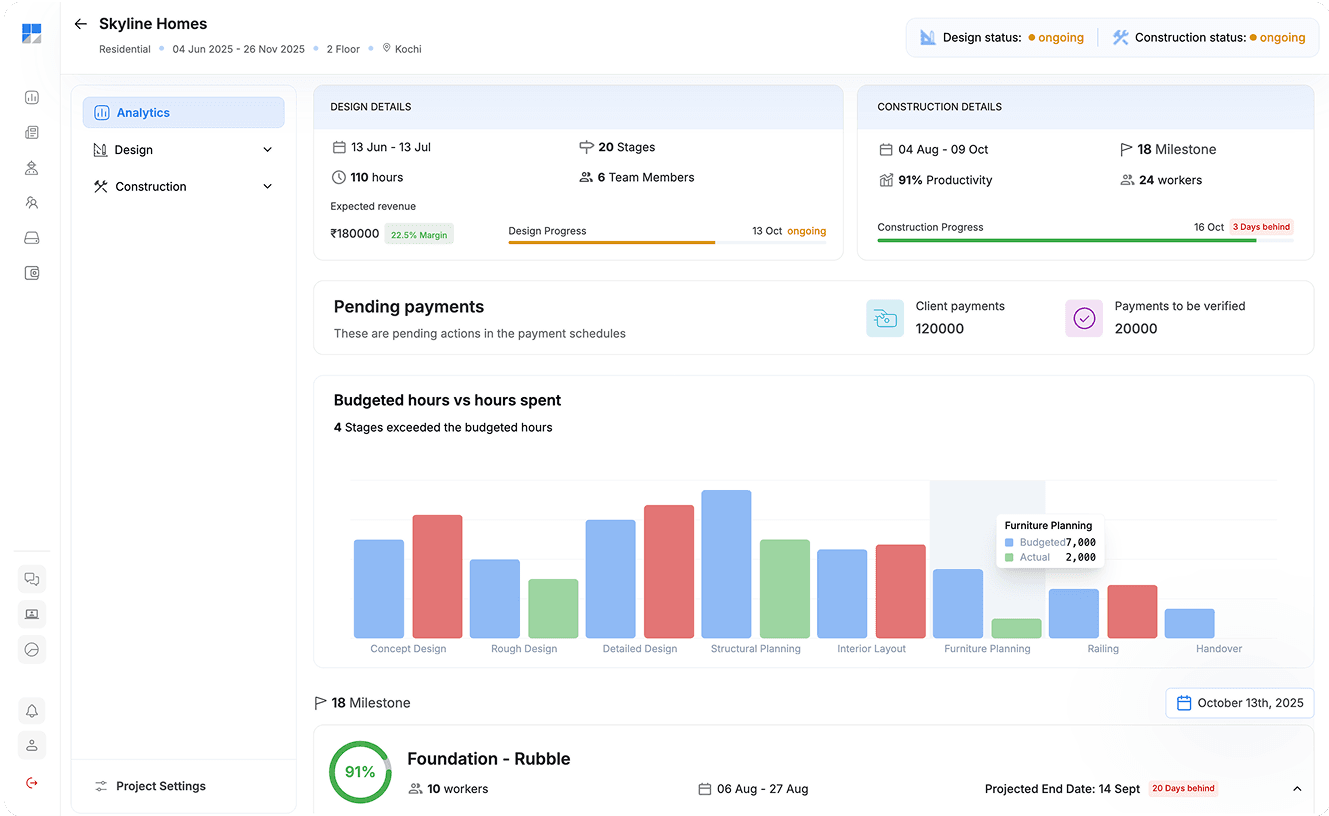This screenshot has height=816, width=1329.
Task: Click the Client payments icon
Action: (x=885, y=318)
